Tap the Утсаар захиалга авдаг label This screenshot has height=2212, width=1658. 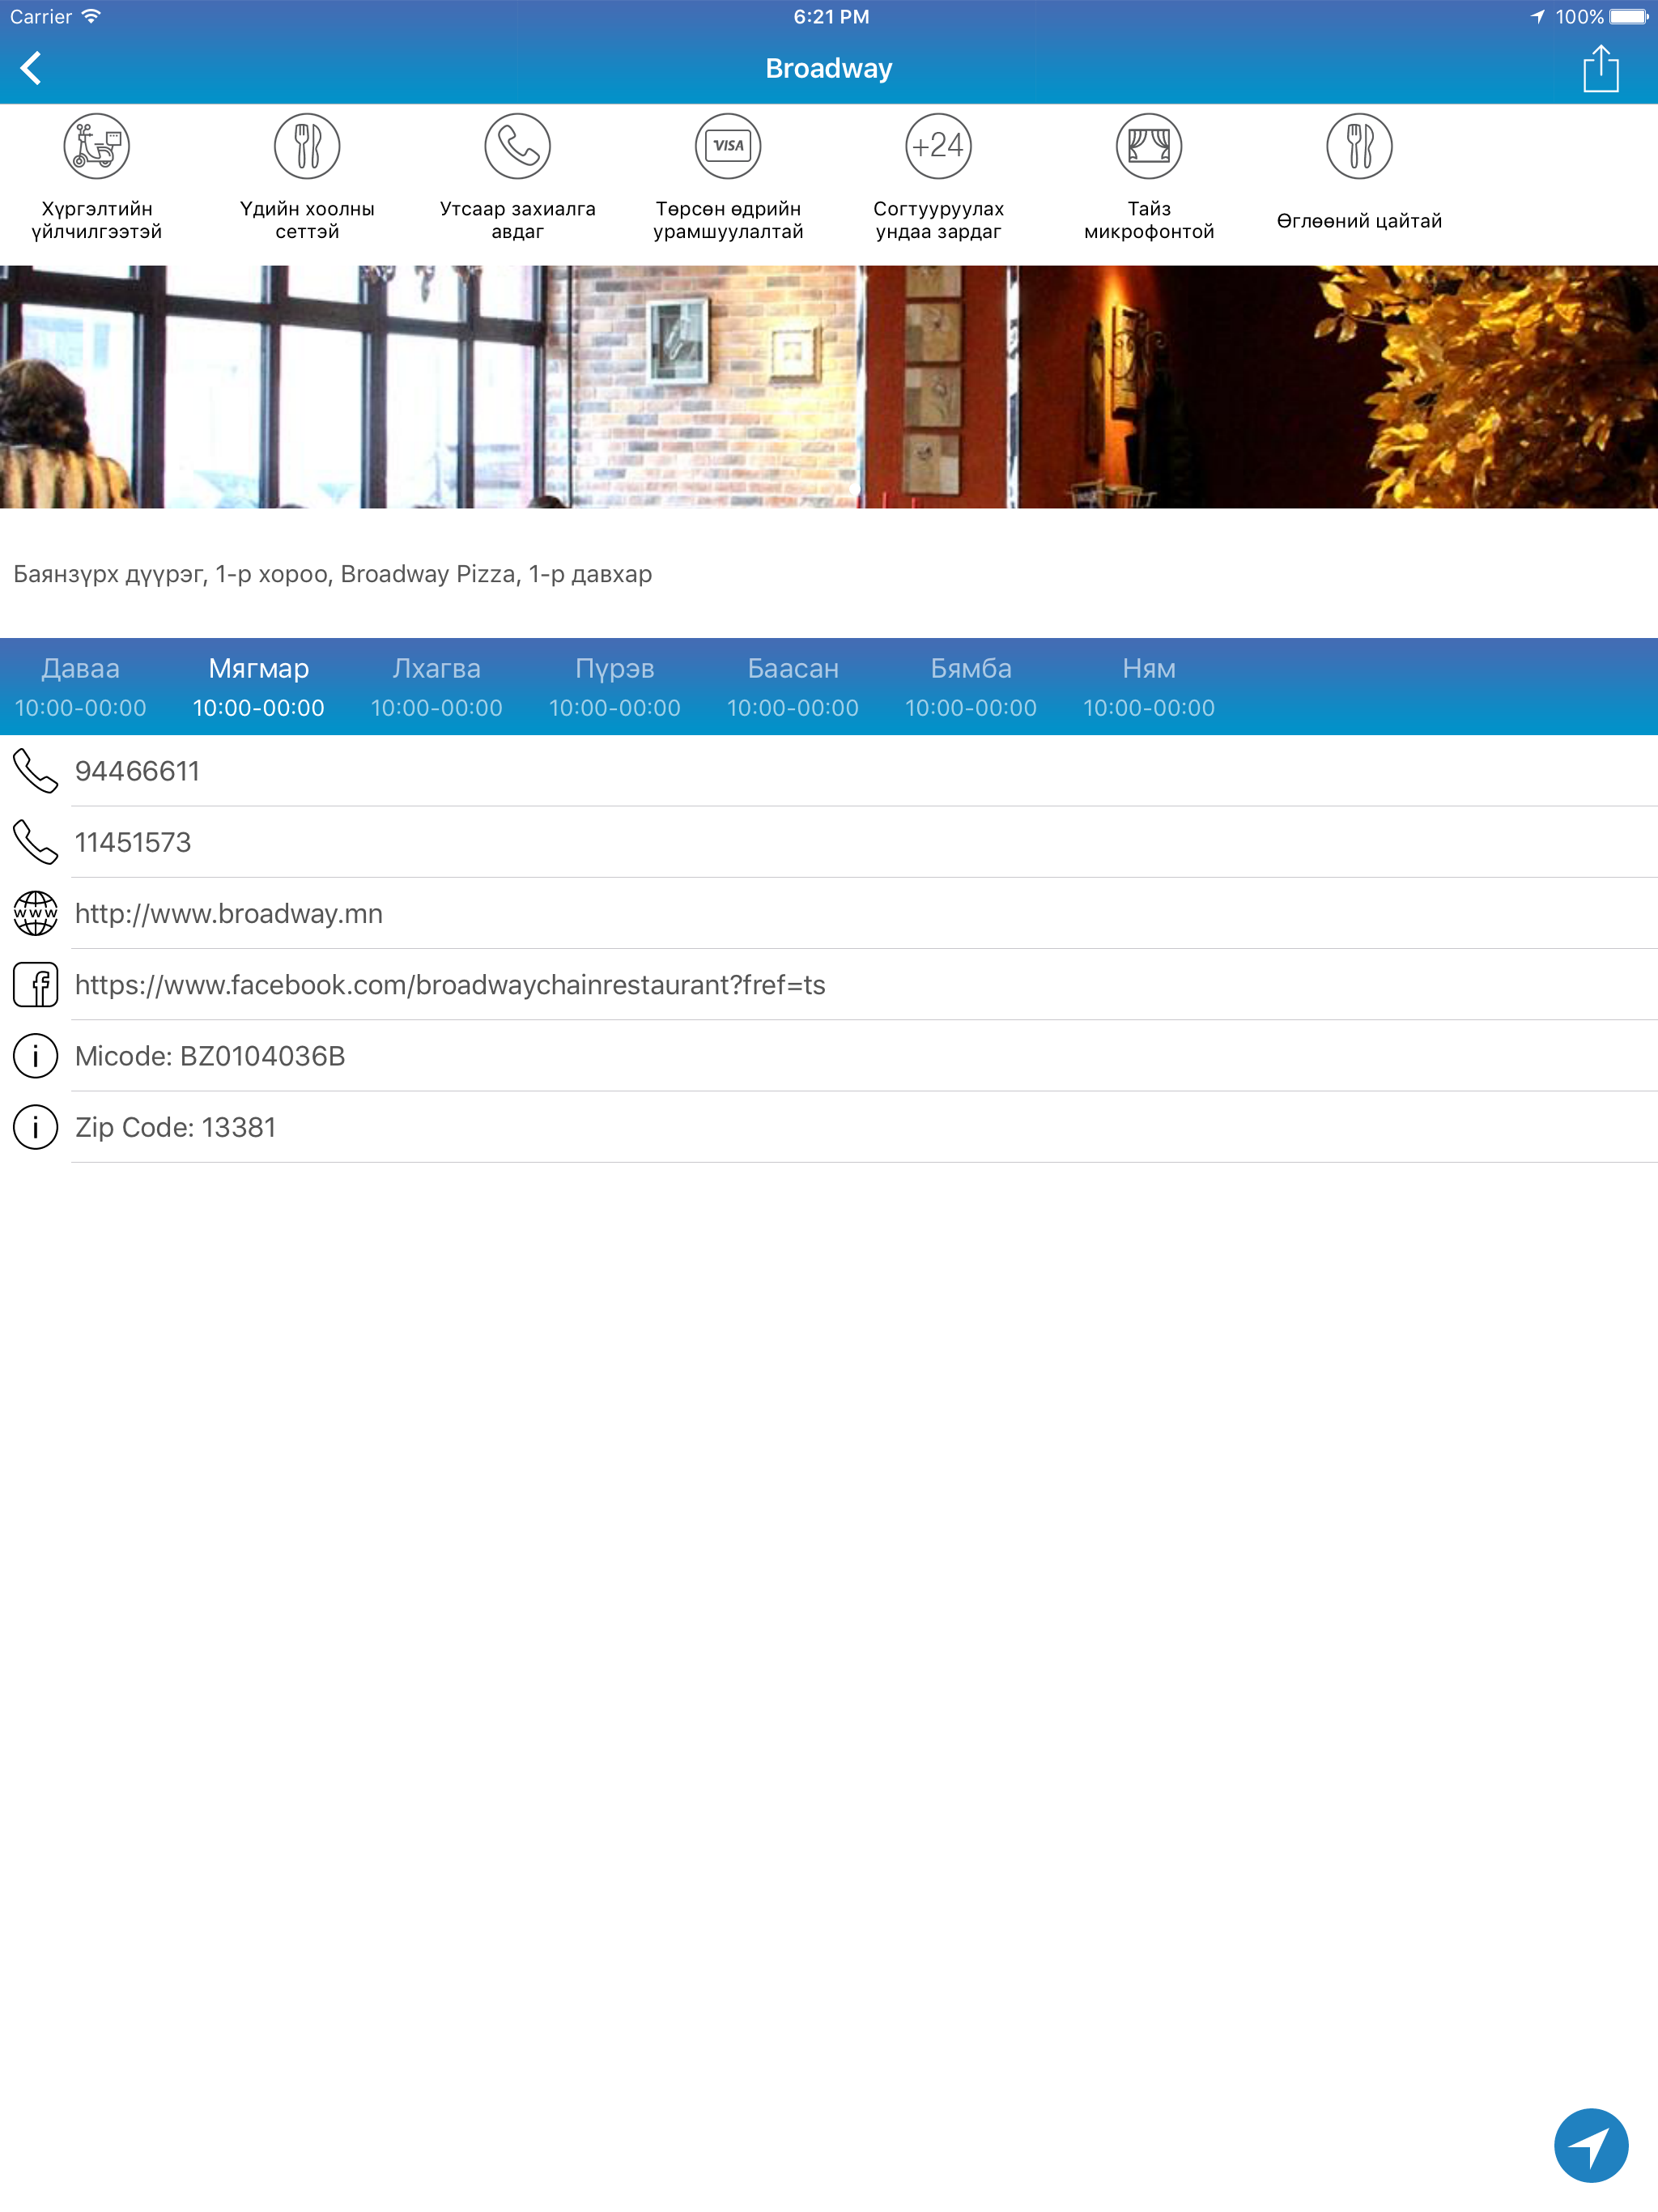coord(518,220)
